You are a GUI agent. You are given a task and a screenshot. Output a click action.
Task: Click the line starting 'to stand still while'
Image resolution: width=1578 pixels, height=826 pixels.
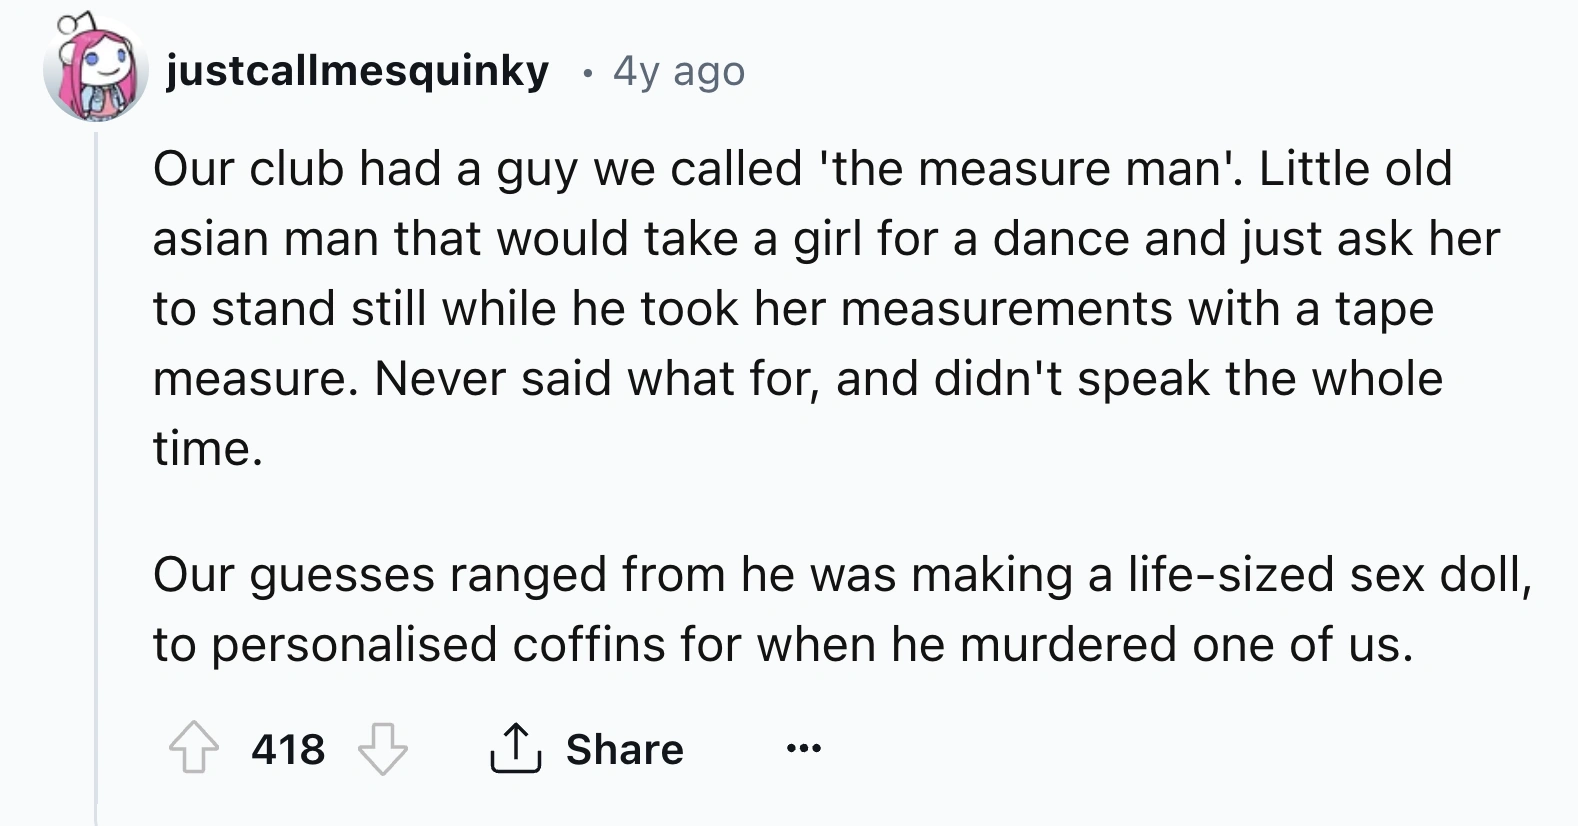[792, 308]
